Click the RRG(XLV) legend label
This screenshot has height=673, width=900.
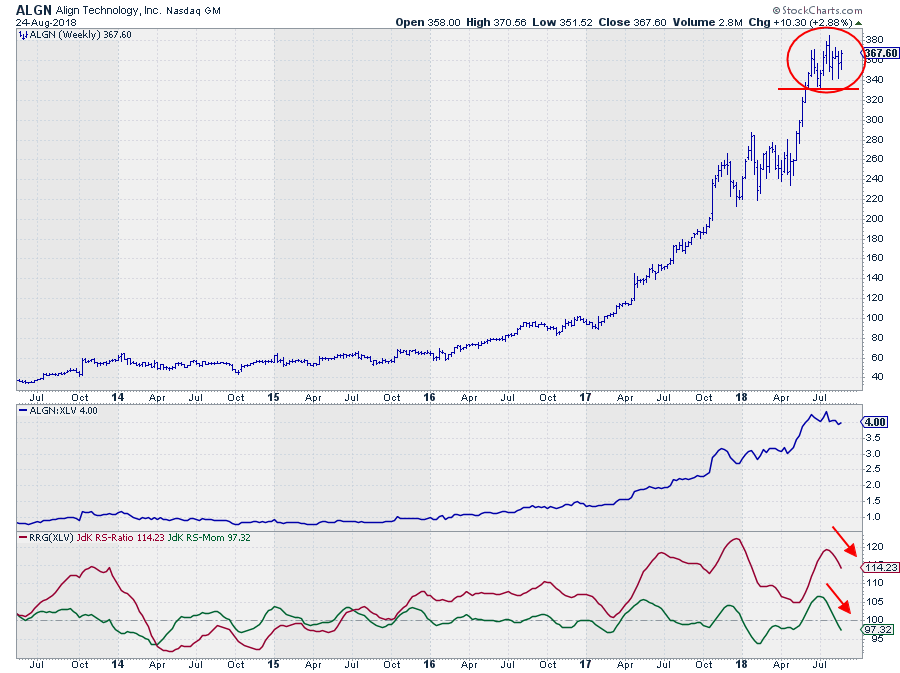pos(52,538)
